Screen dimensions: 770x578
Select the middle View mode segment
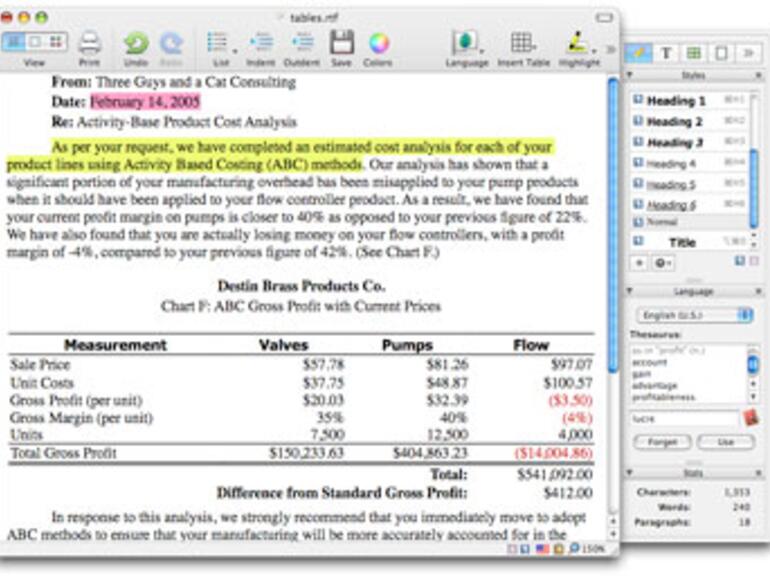click(x=34, y=42)
